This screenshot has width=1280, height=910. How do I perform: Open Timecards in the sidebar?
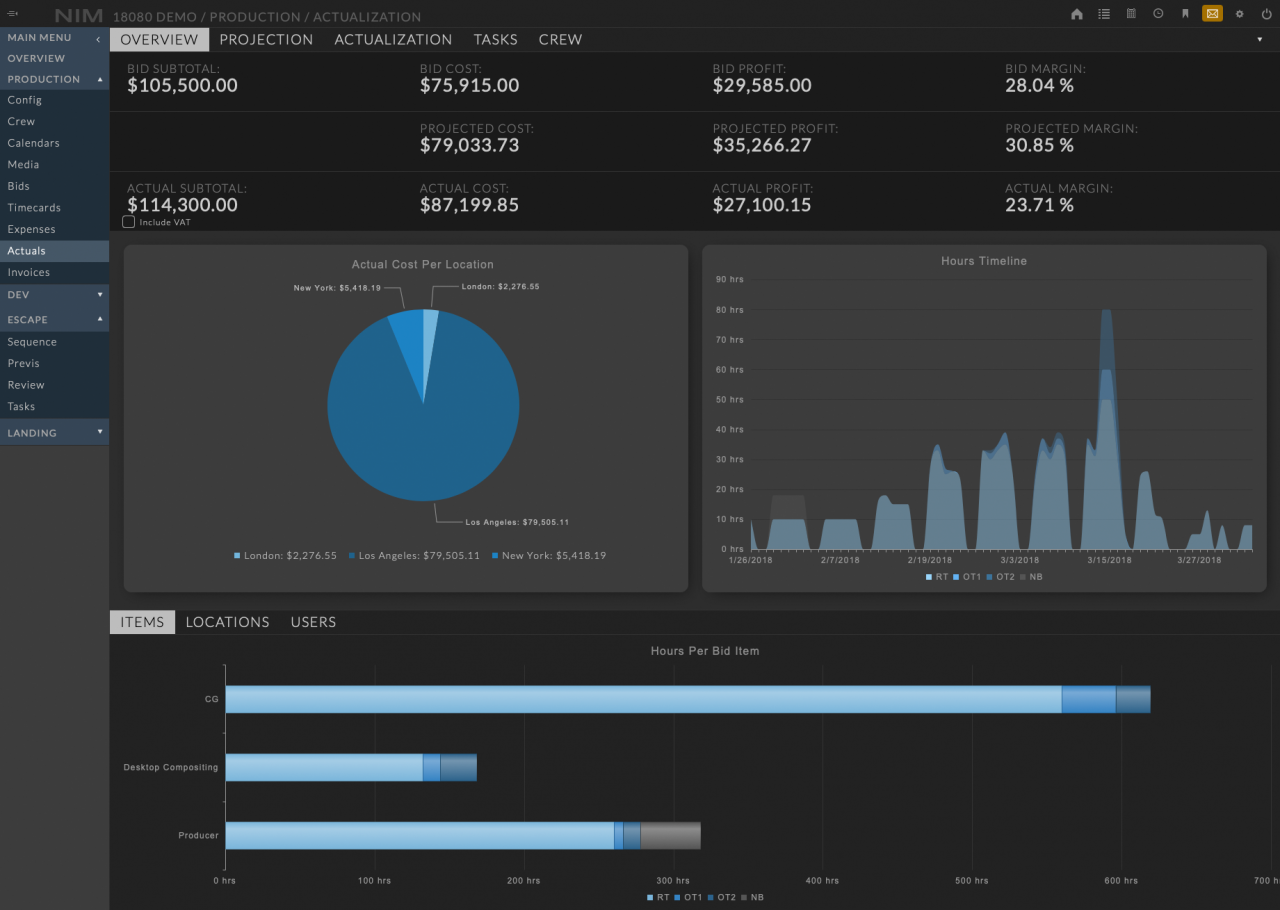pos(34,208)
